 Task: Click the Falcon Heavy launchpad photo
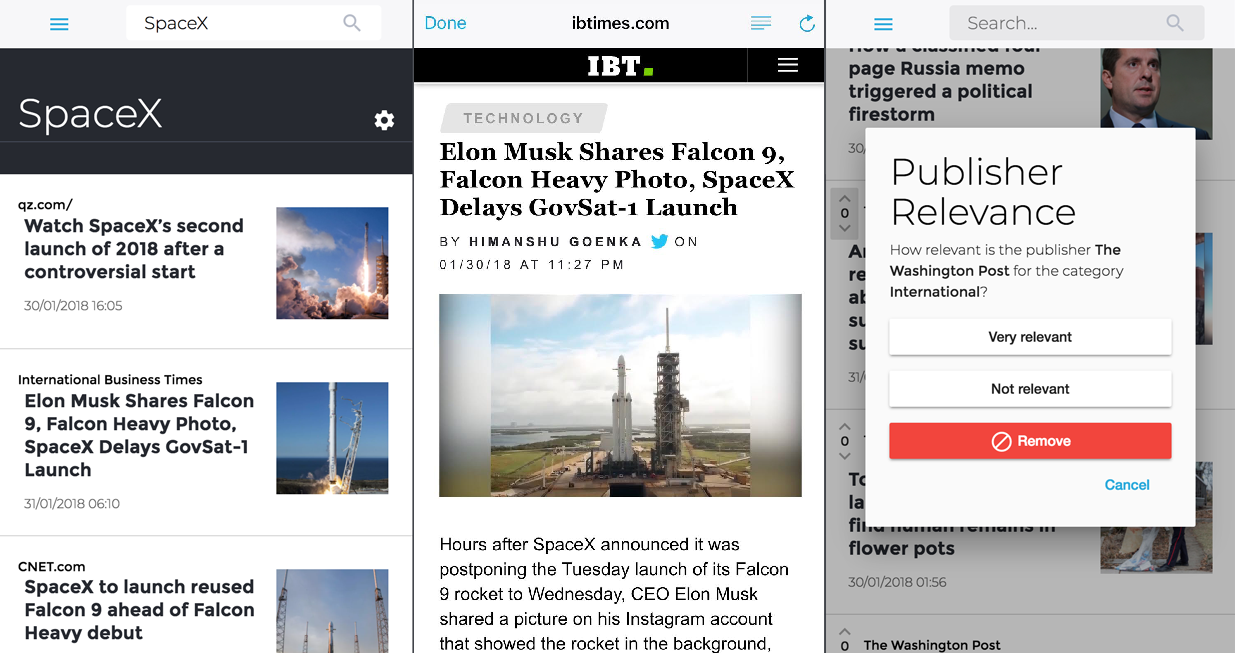coord(620,395)
